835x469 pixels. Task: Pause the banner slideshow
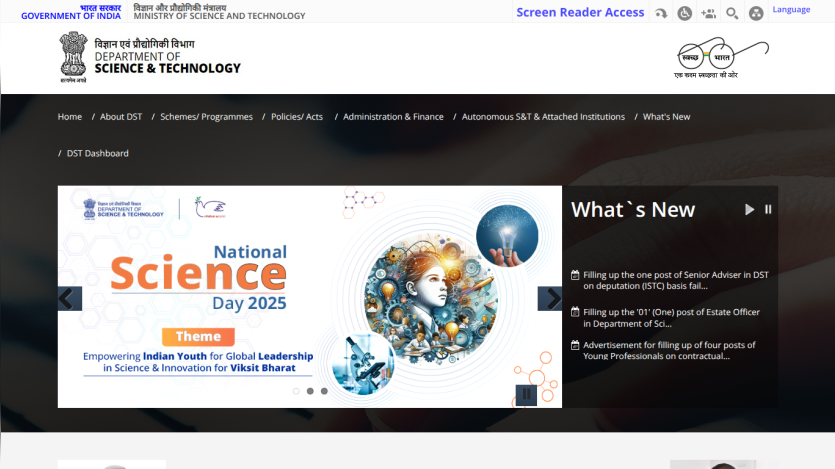[x=526, y=394]
